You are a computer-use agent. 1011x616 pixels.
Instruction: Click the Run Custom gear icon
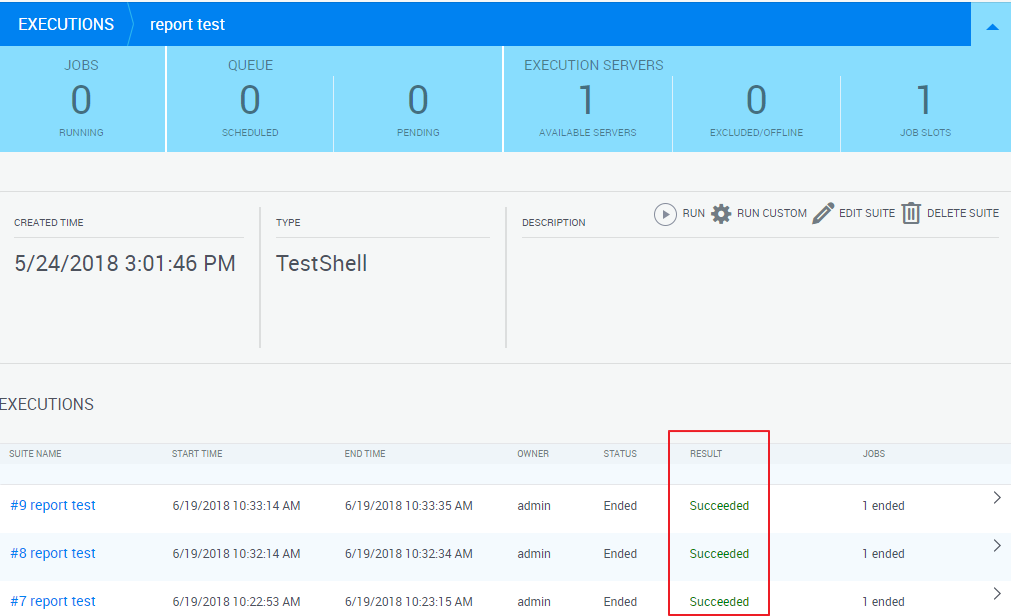tap(721, 214)
